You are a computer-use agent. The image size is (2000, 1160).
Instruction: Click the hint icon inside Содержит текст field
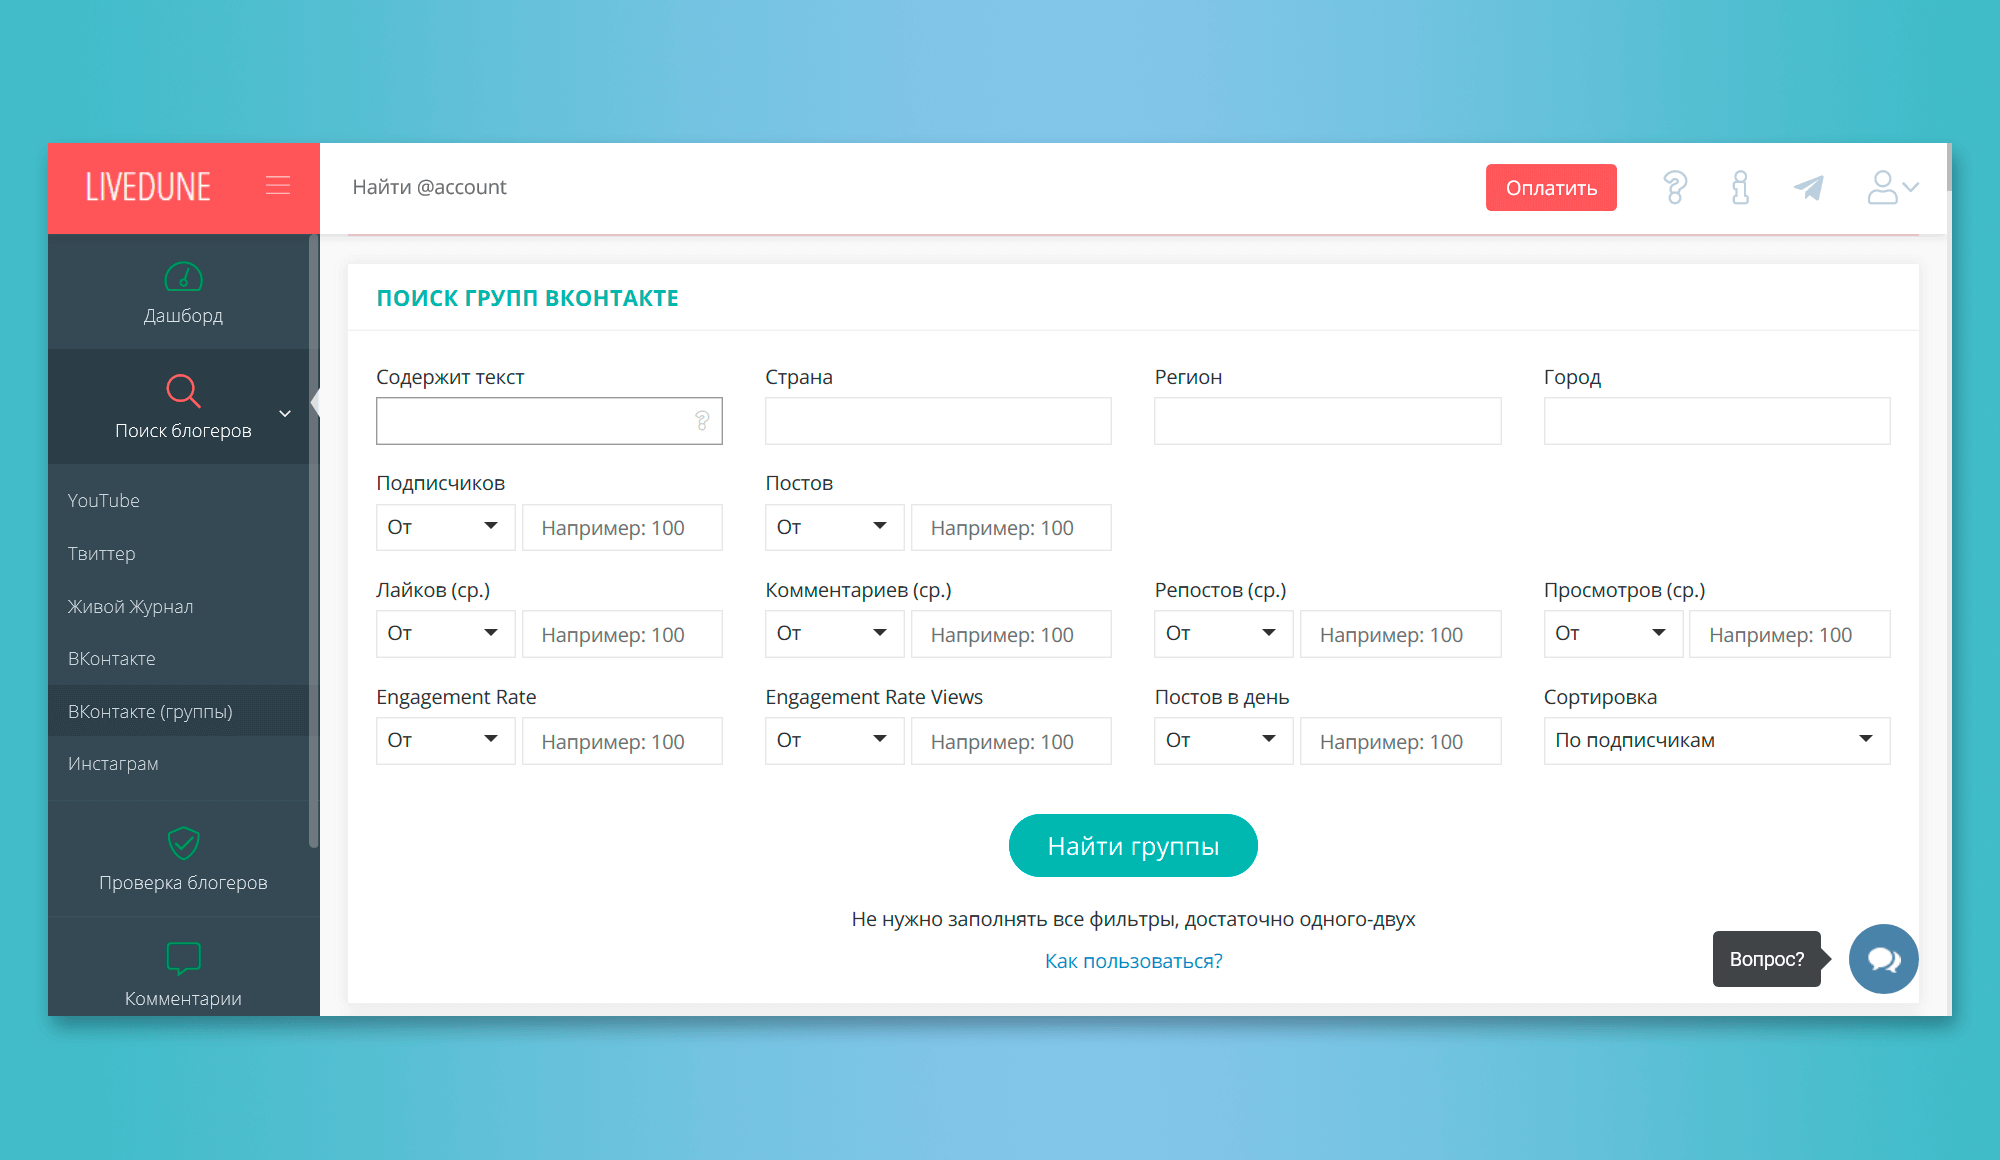pyautogui.click(x=702, y=421)
